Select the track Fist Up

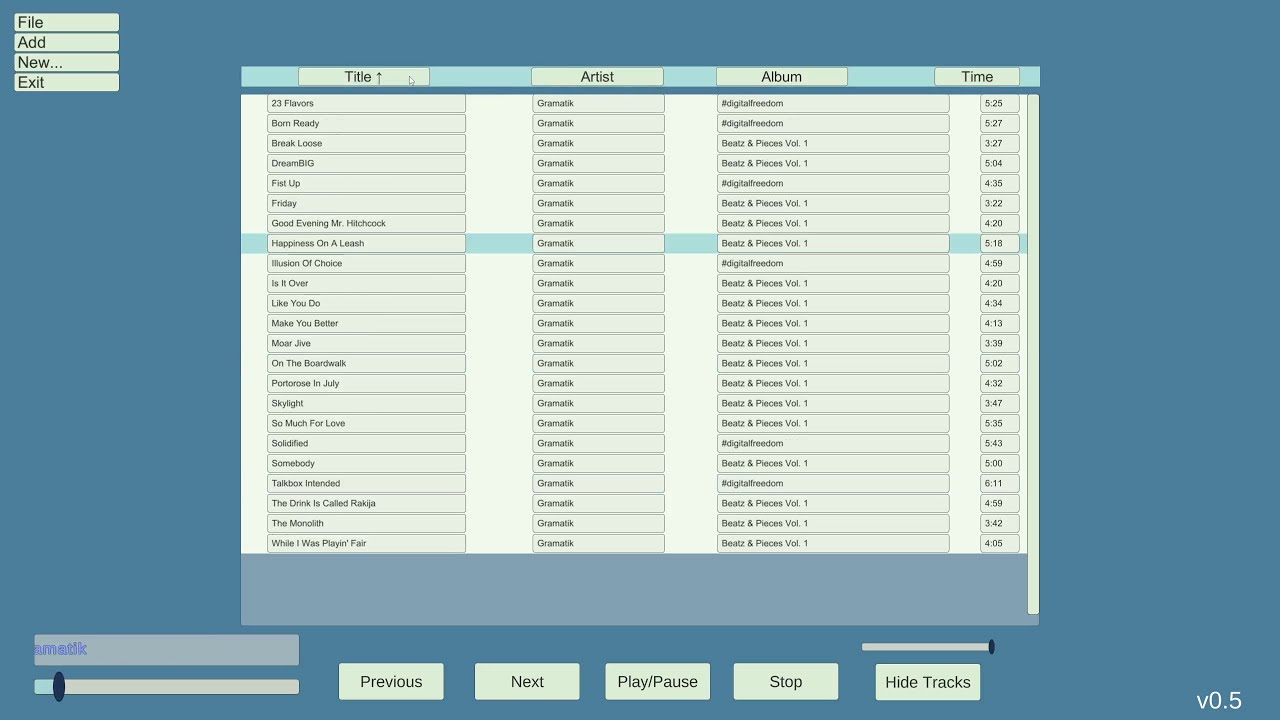pyautogui.click(x=366, y=183)
